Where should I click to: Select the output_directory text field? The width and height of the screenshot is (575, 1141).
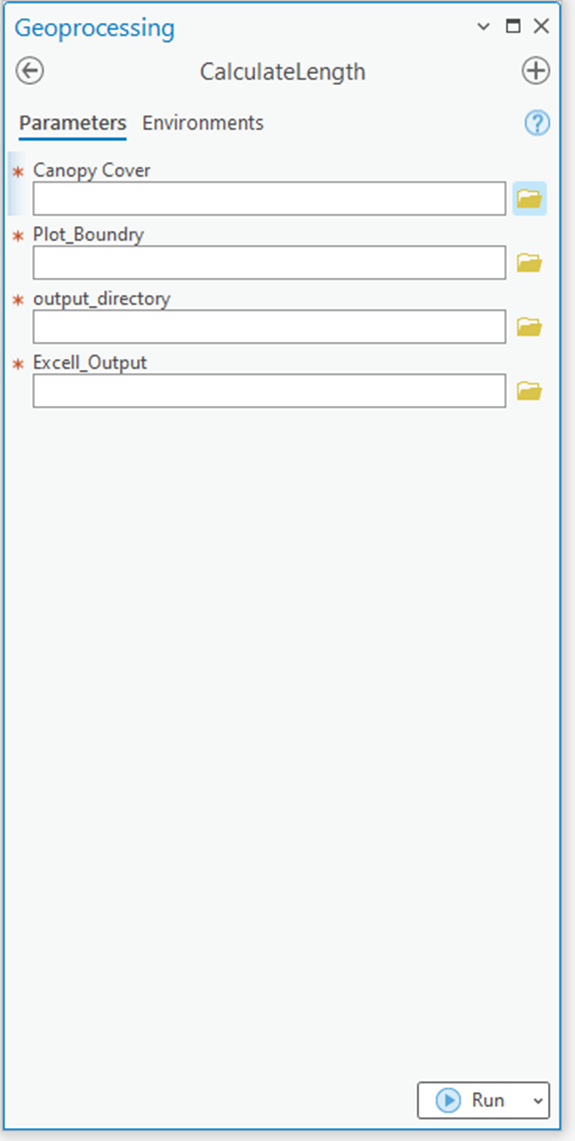point(269,327)
